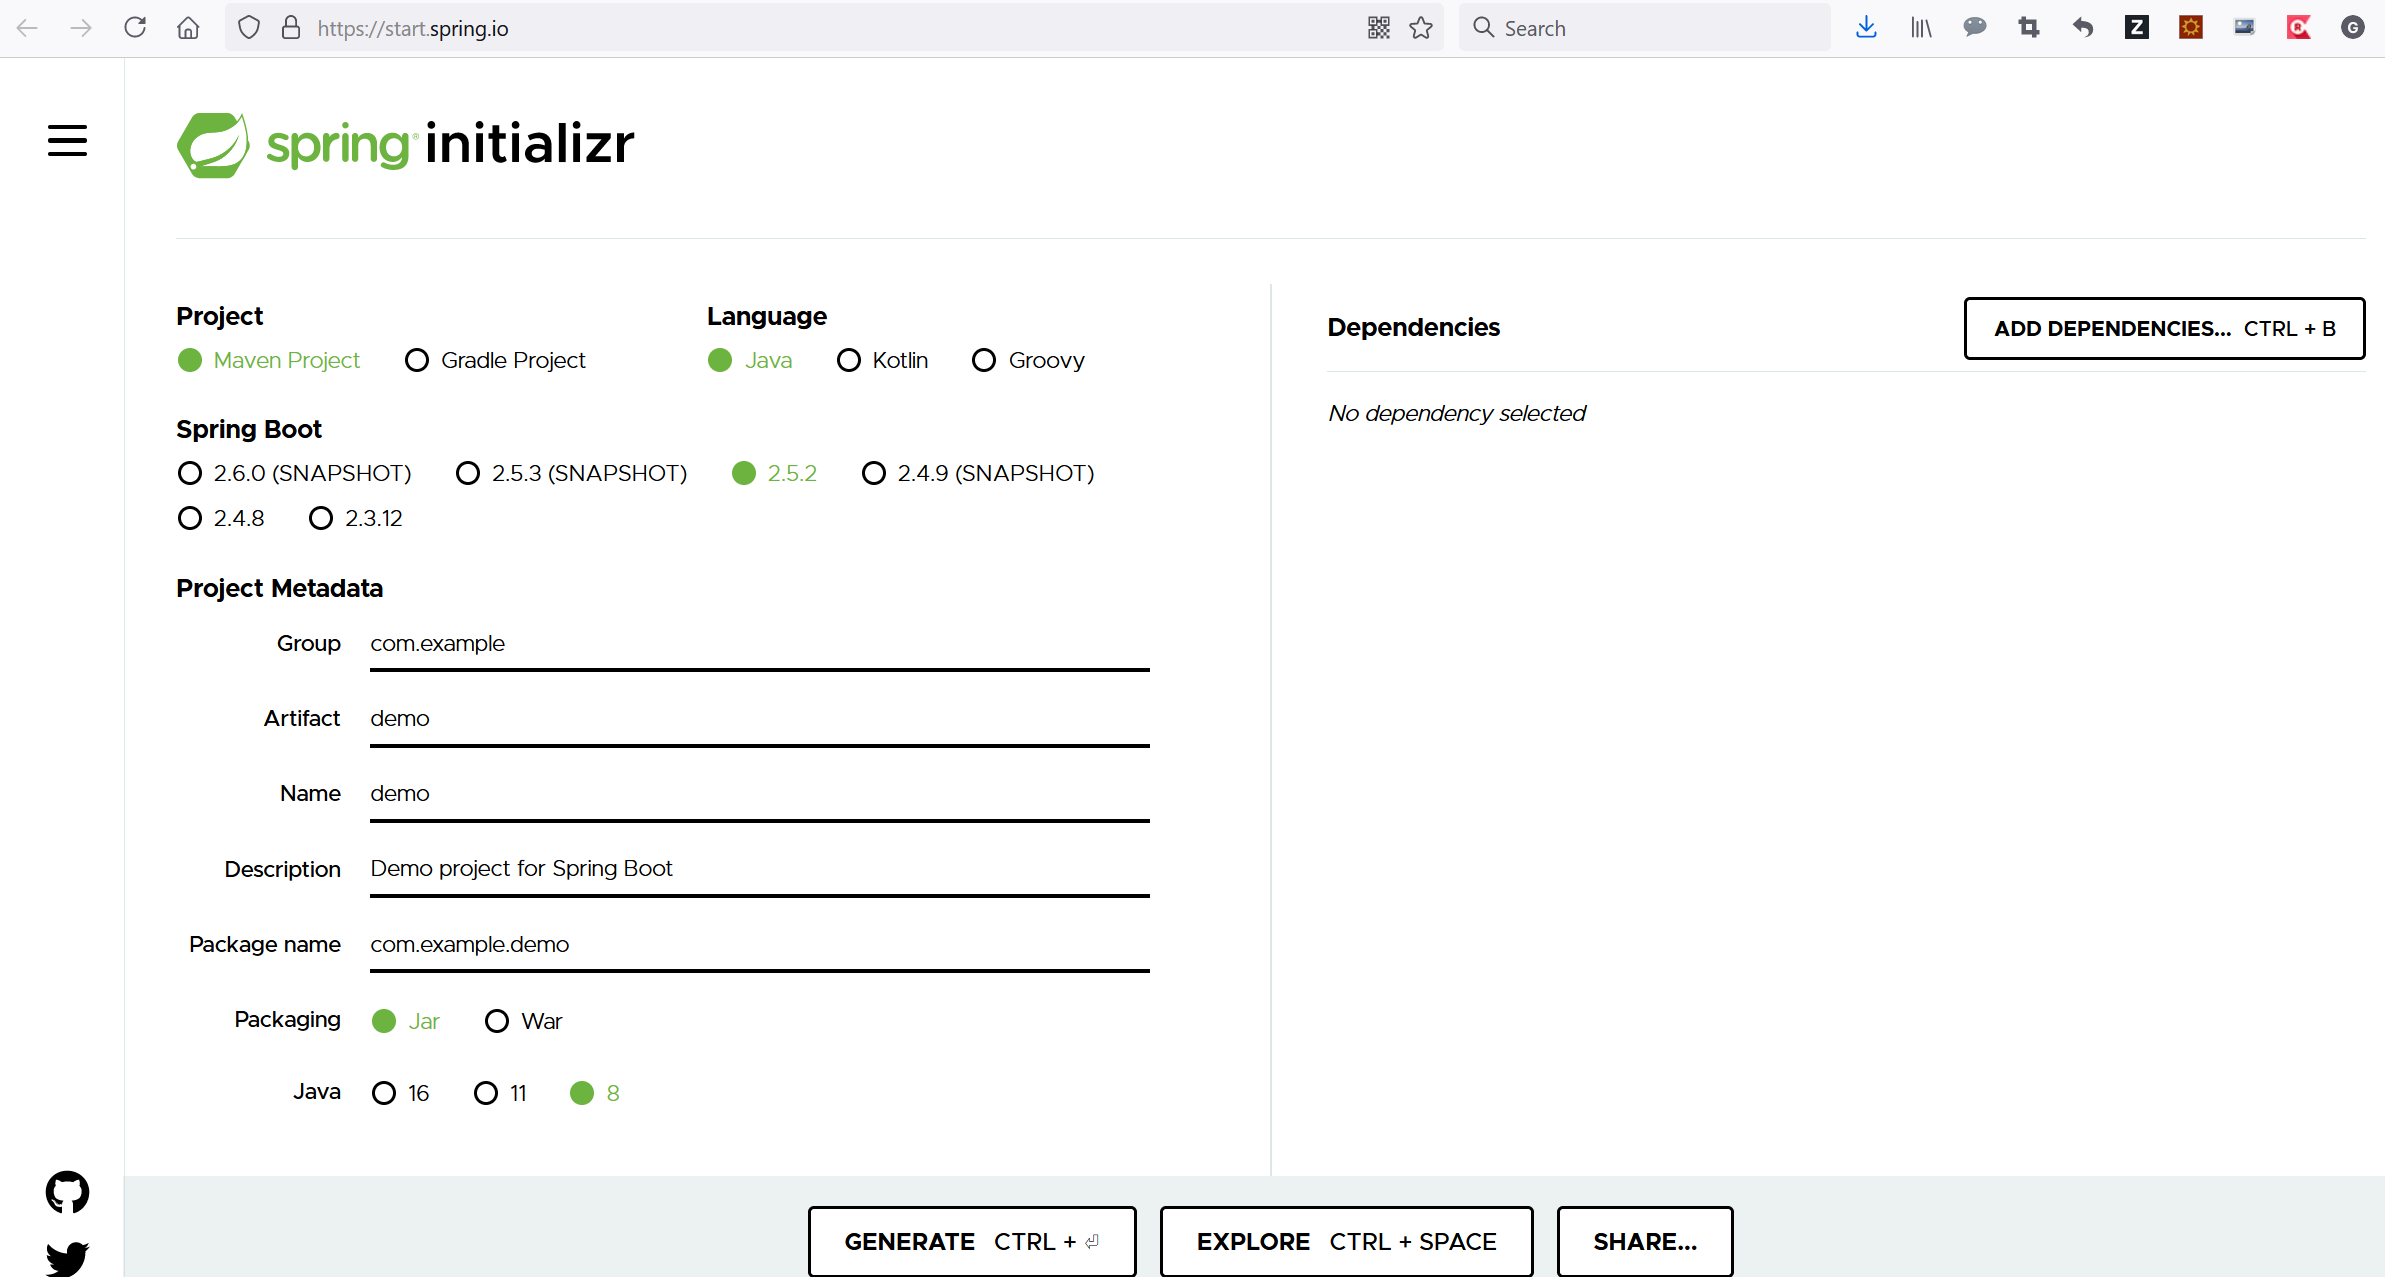Open QR code icon in address bar
Image resolution: width=2385 pixels, height=1277 pixels.
click(x=1379, y=28)
